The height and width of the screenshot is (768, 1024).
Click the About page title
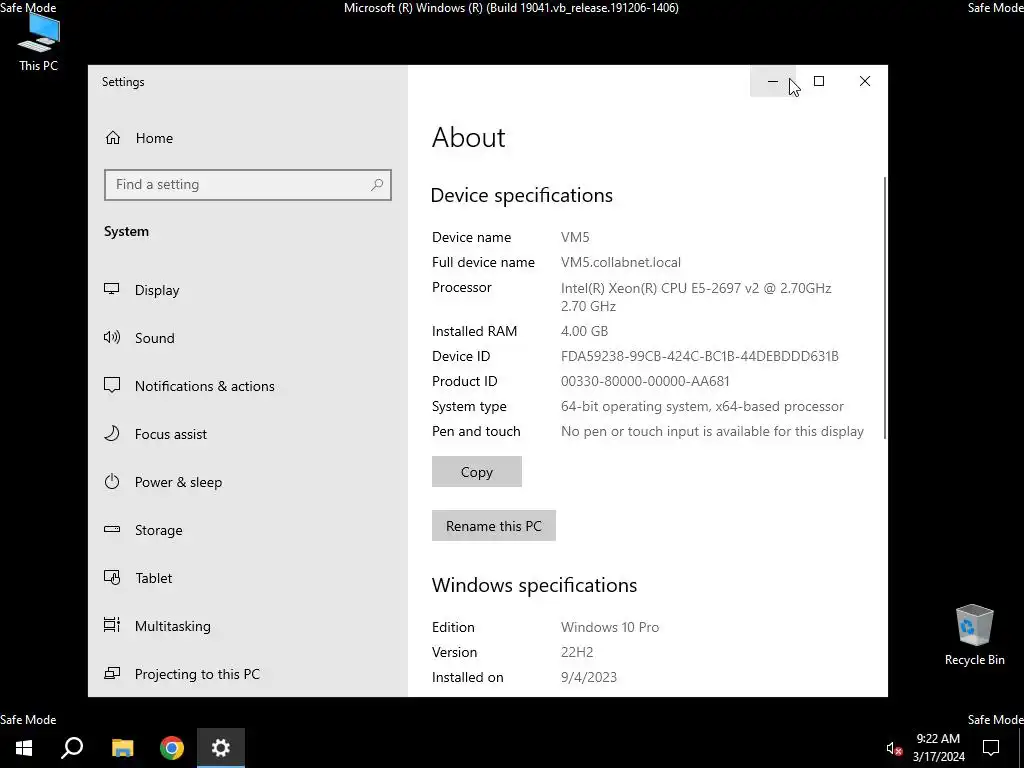pyautogui.click(x=468, y=137)
